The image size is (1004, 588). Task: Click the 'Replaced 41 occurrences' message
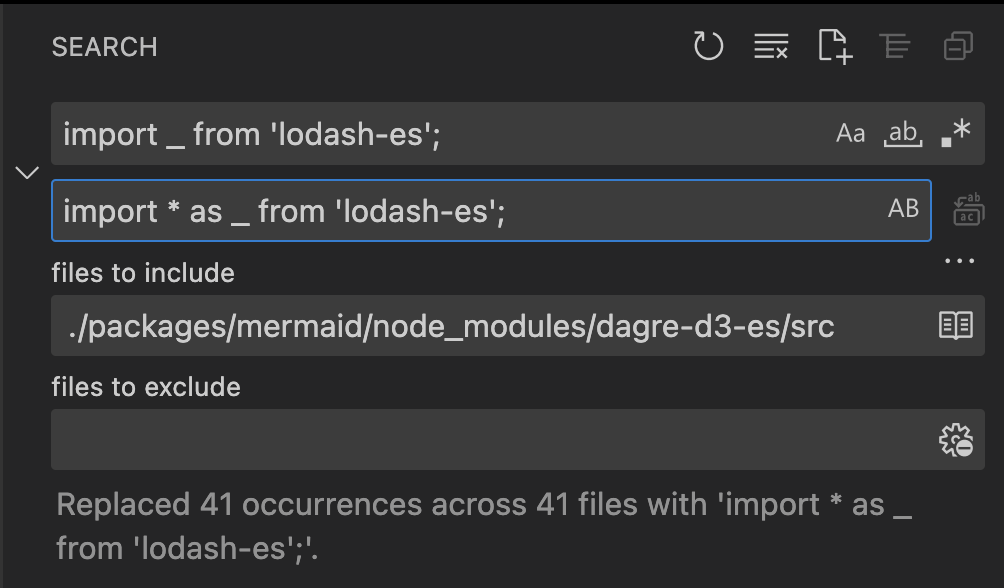click(x=484, y=526)
